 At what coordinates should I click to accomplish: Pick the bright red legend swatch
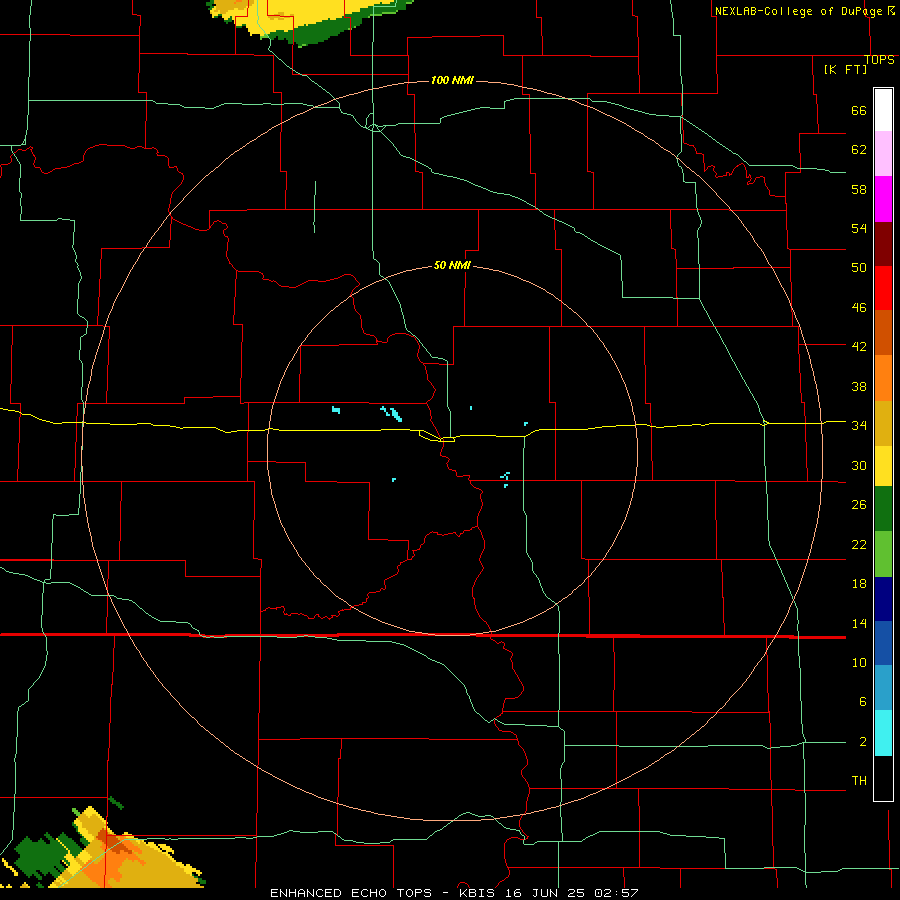click(x=883, y=288)
